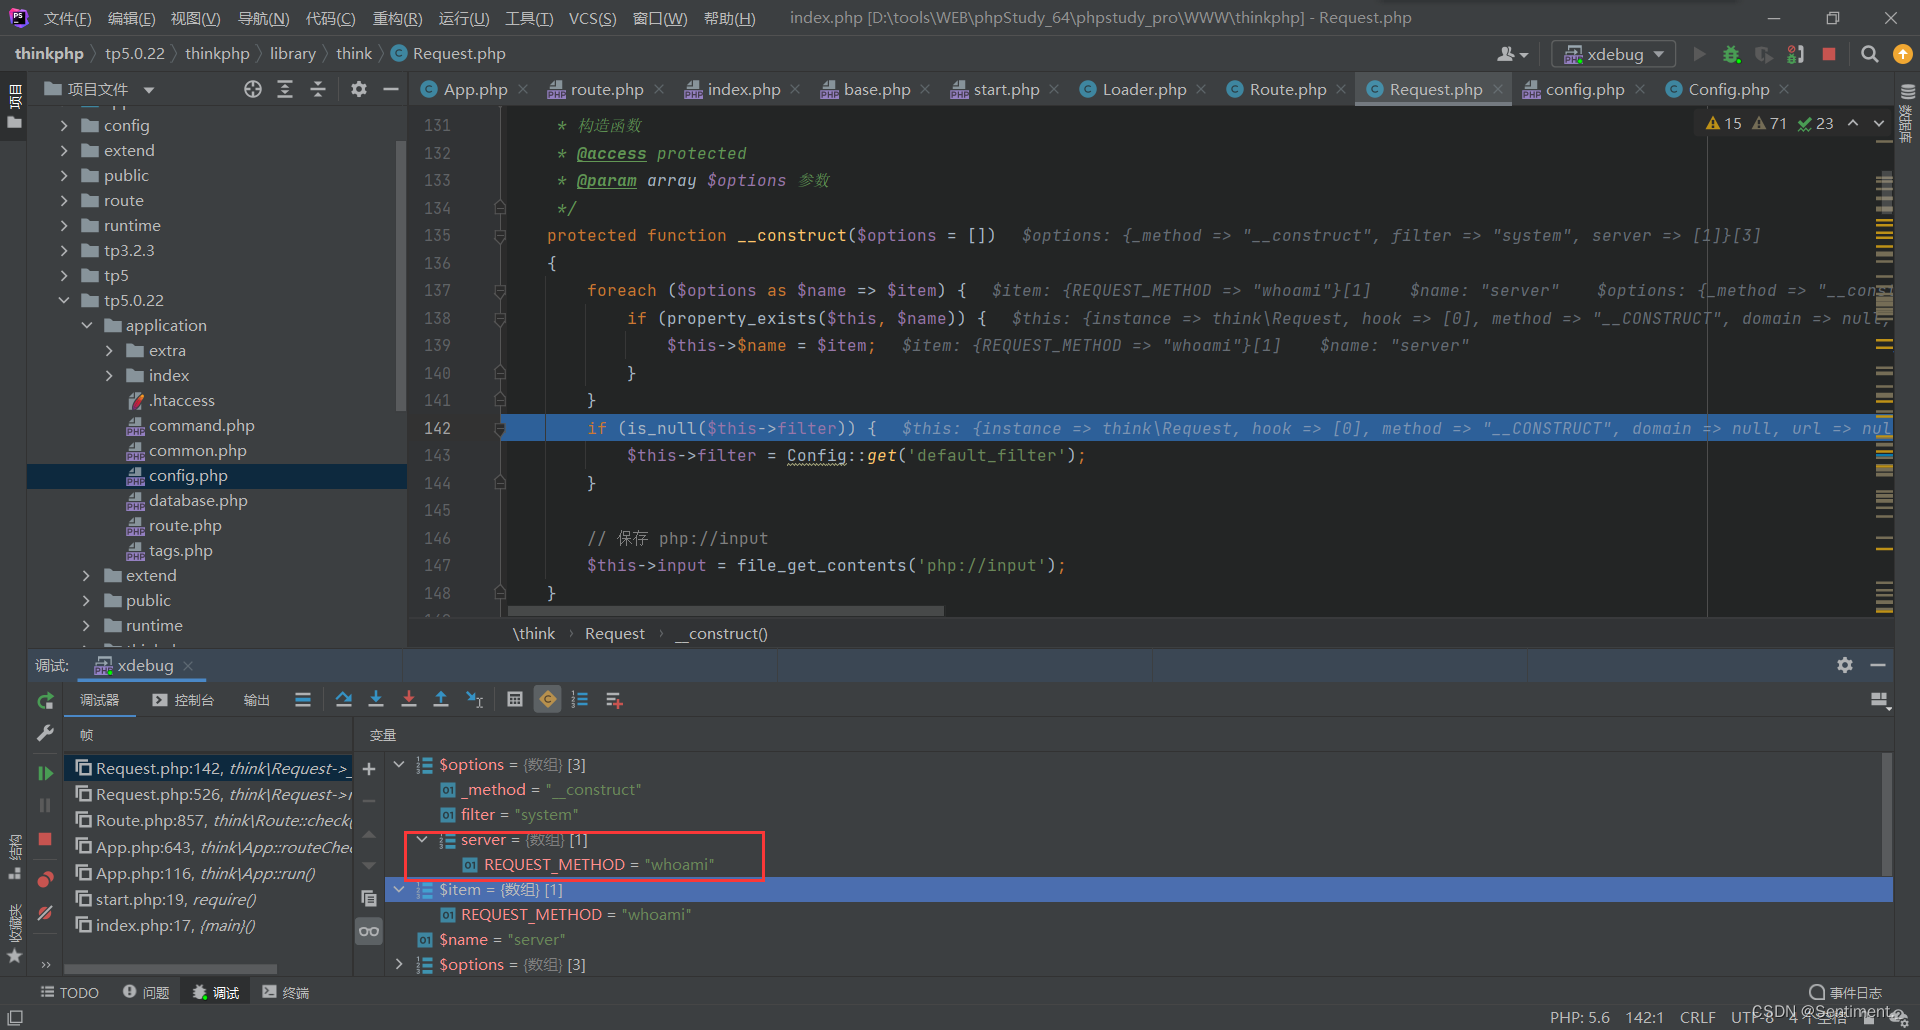This screenshot has width=1920, height=1030.
Task: Open the TODO tool window
Action: tap(70, 993)
